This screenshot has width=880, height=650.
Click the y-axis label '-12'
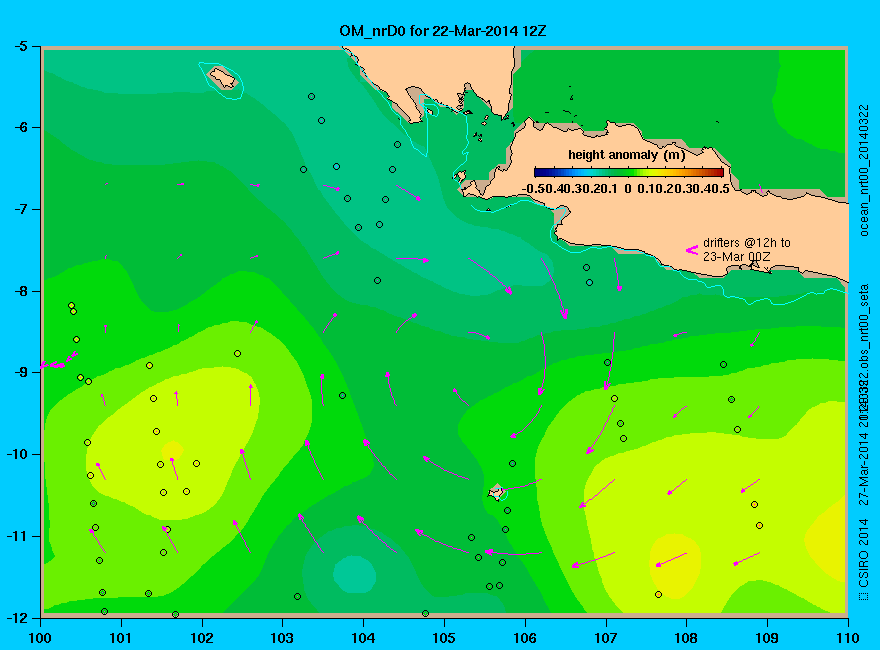click(17, 617)
